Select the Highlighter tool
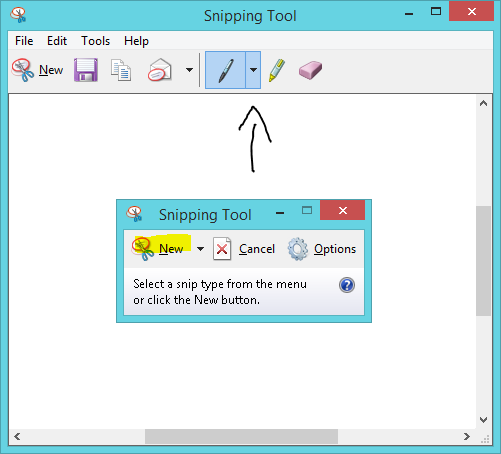The width and height of the screenshot is (501, 454). point(277,70)
